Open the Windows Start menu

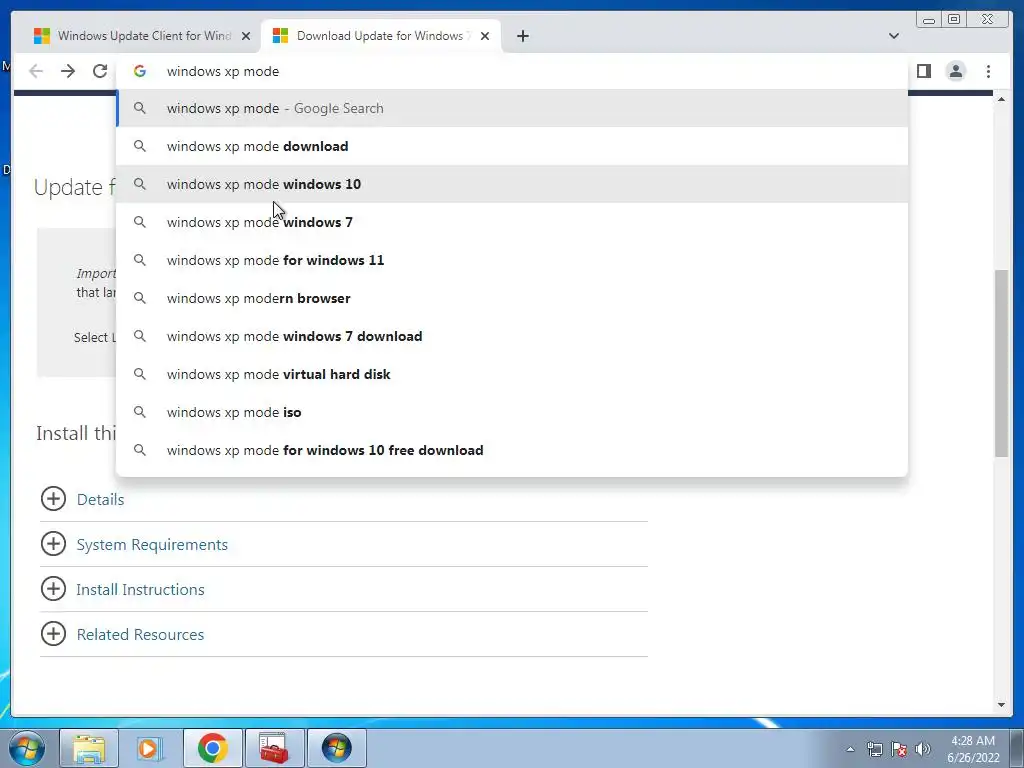(x=27, y=748)
